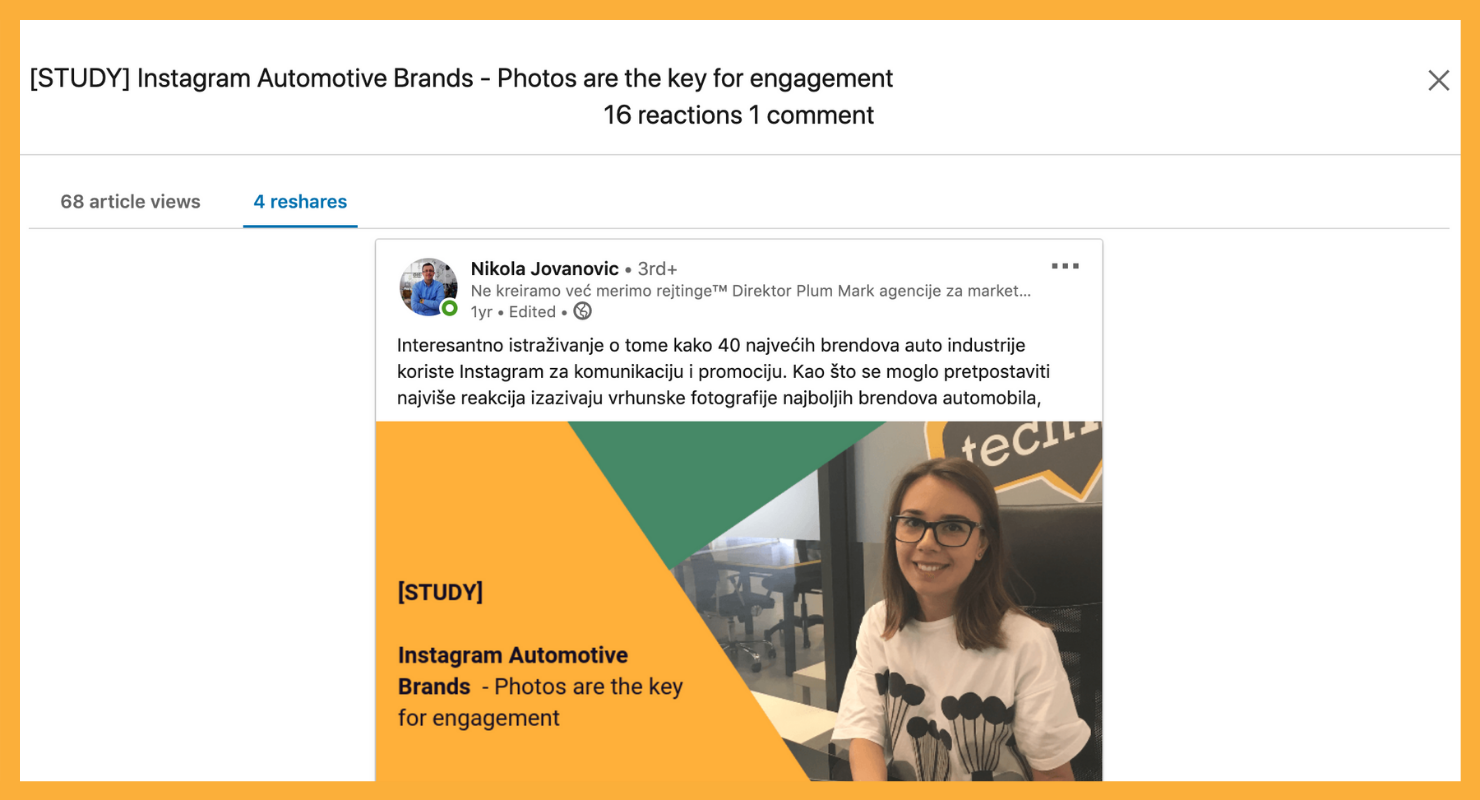Click the 'for engagement' line in the preview
1480x800 pixels.
pyautogui.click(x=479, y=718)
